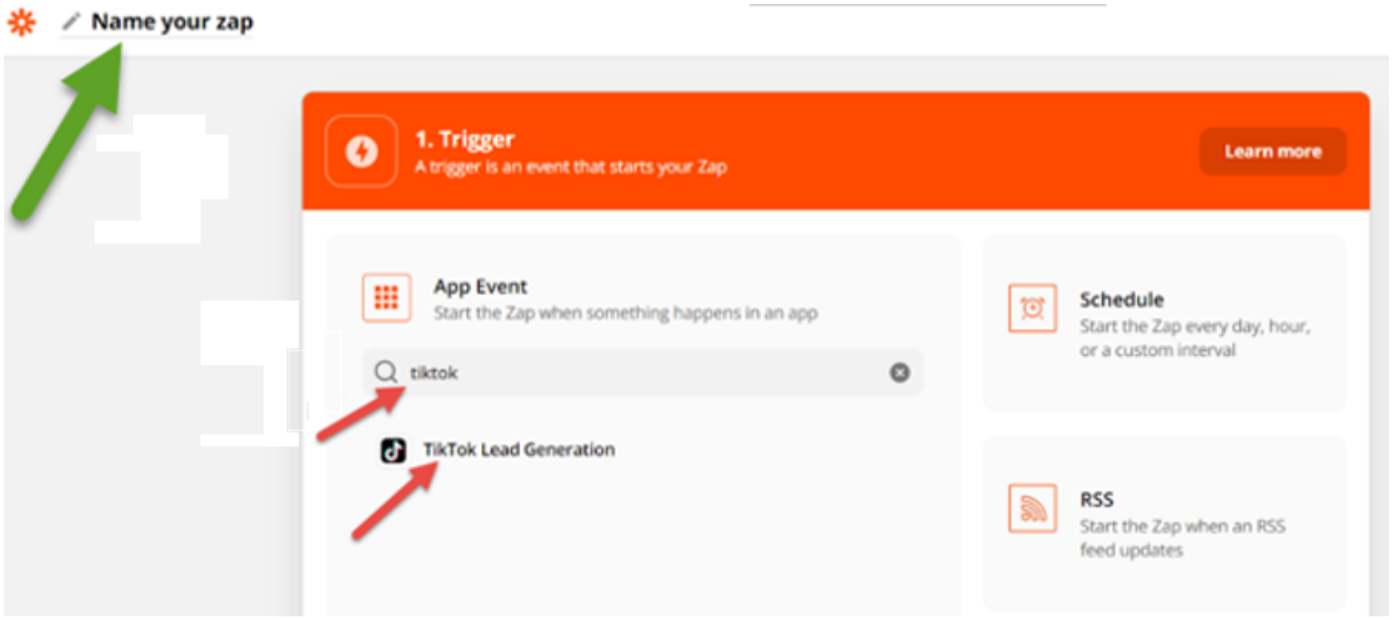Click the lightning bolt Trigger icon
The image size is (1393, 620).
[361, 151]
